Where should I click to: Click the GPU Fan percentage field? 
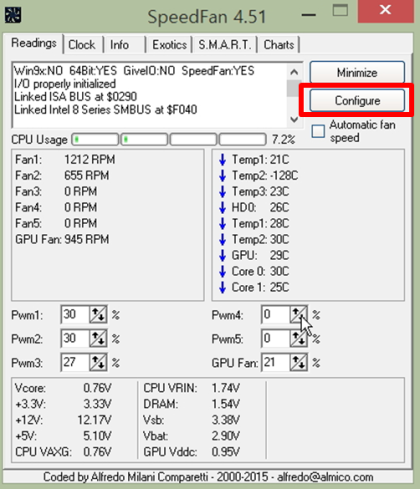point(275,362)
